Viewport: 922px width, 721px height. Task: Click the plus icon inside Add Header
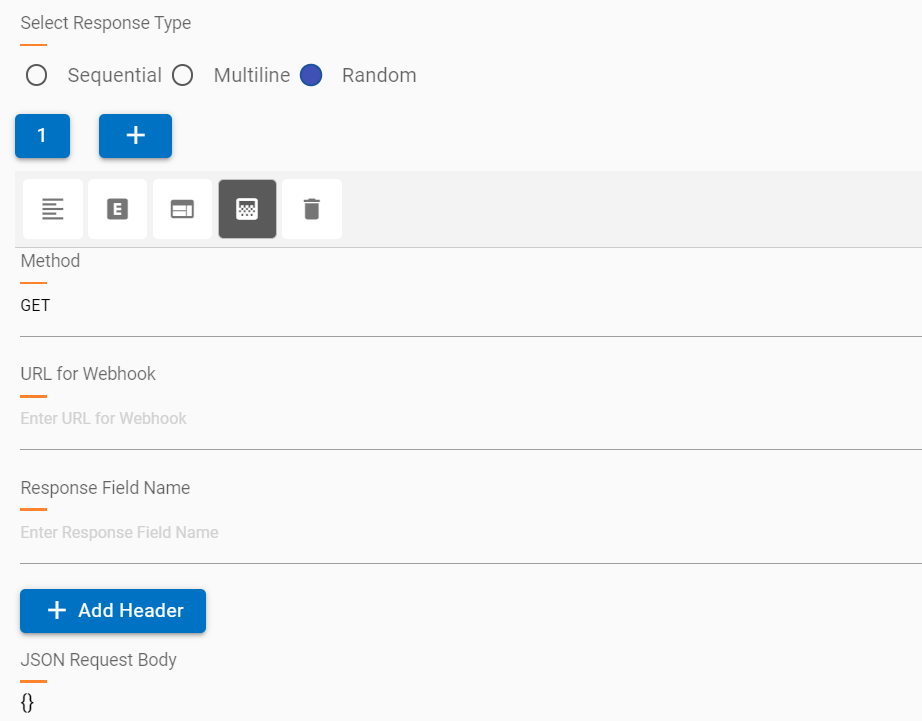coord(57,611)
